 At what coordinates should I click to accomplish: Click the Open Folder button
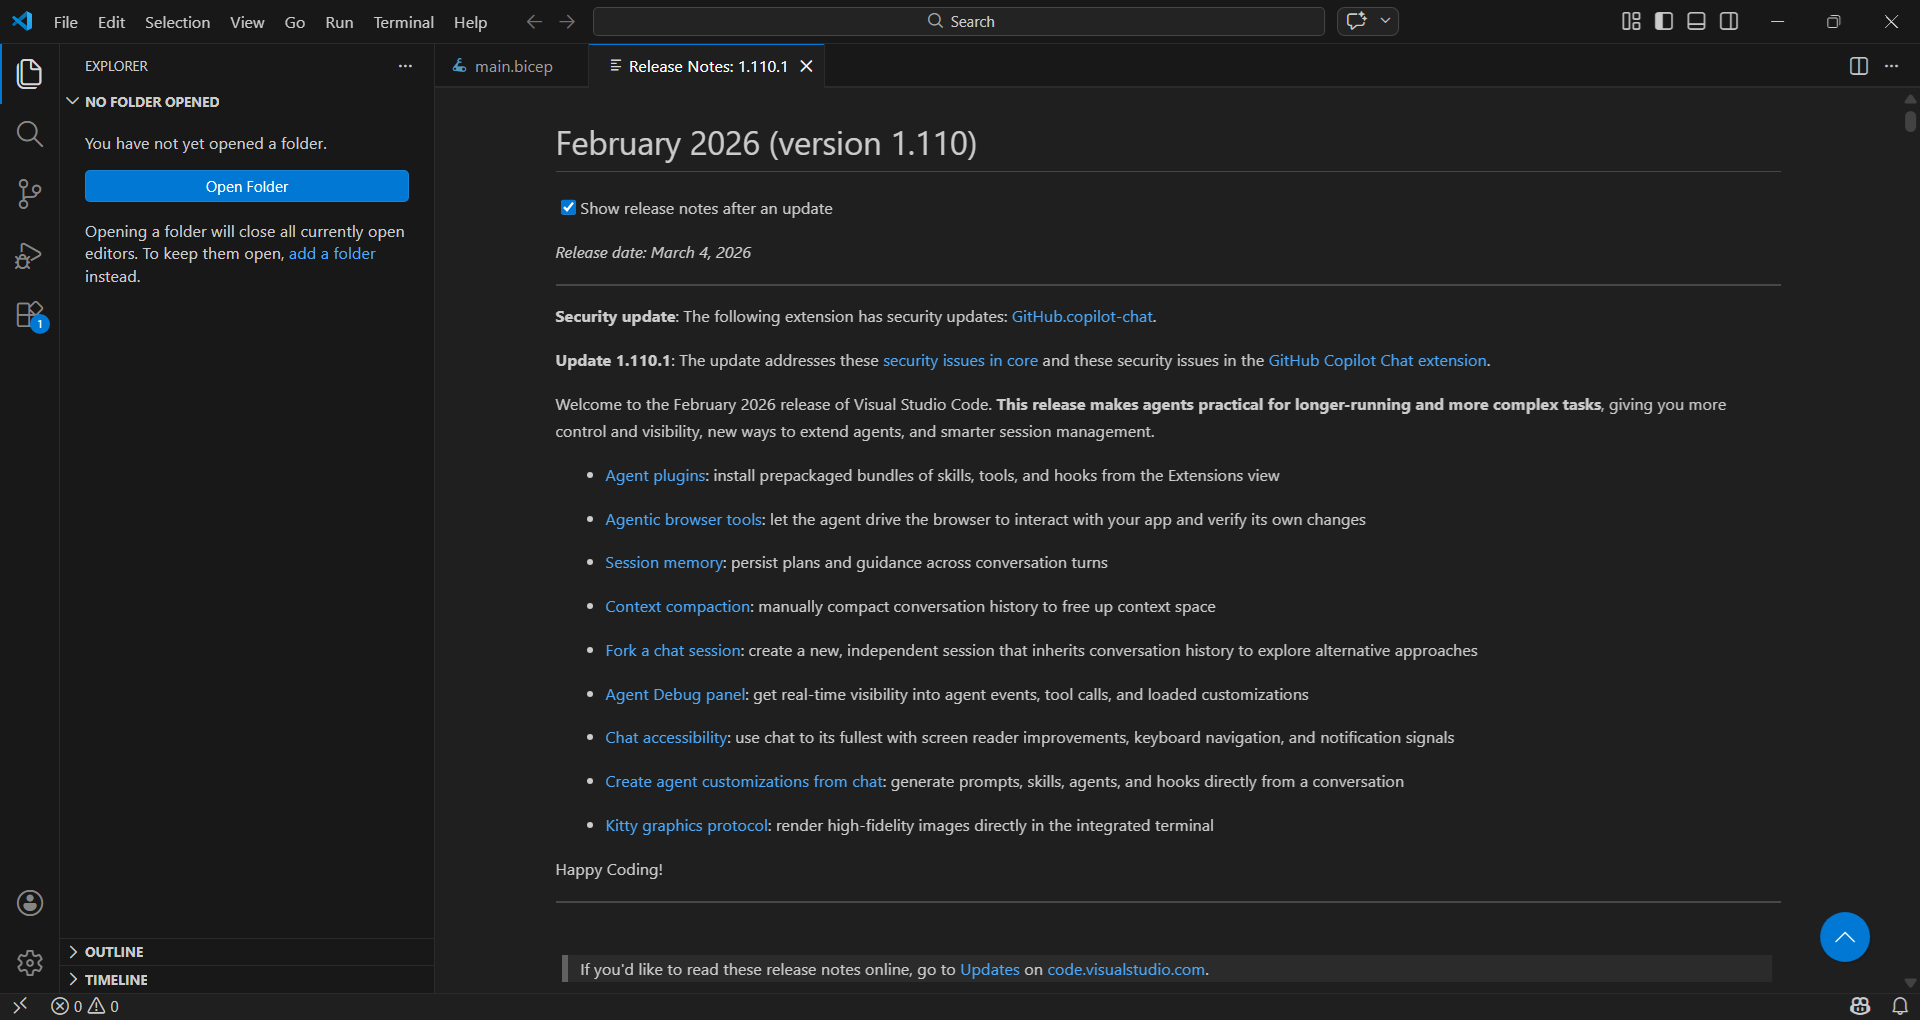point(247,187)
